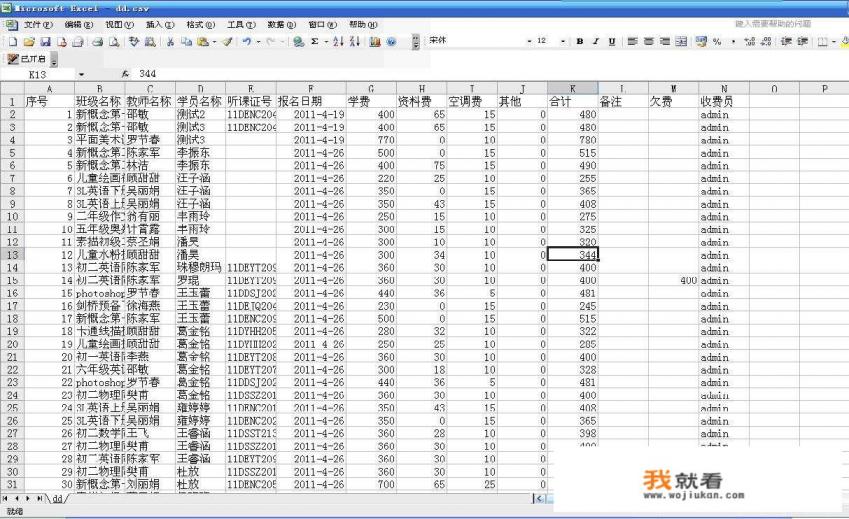Select the dd sheet tab
The image size is (849, 519).
(x=57, y=498)
